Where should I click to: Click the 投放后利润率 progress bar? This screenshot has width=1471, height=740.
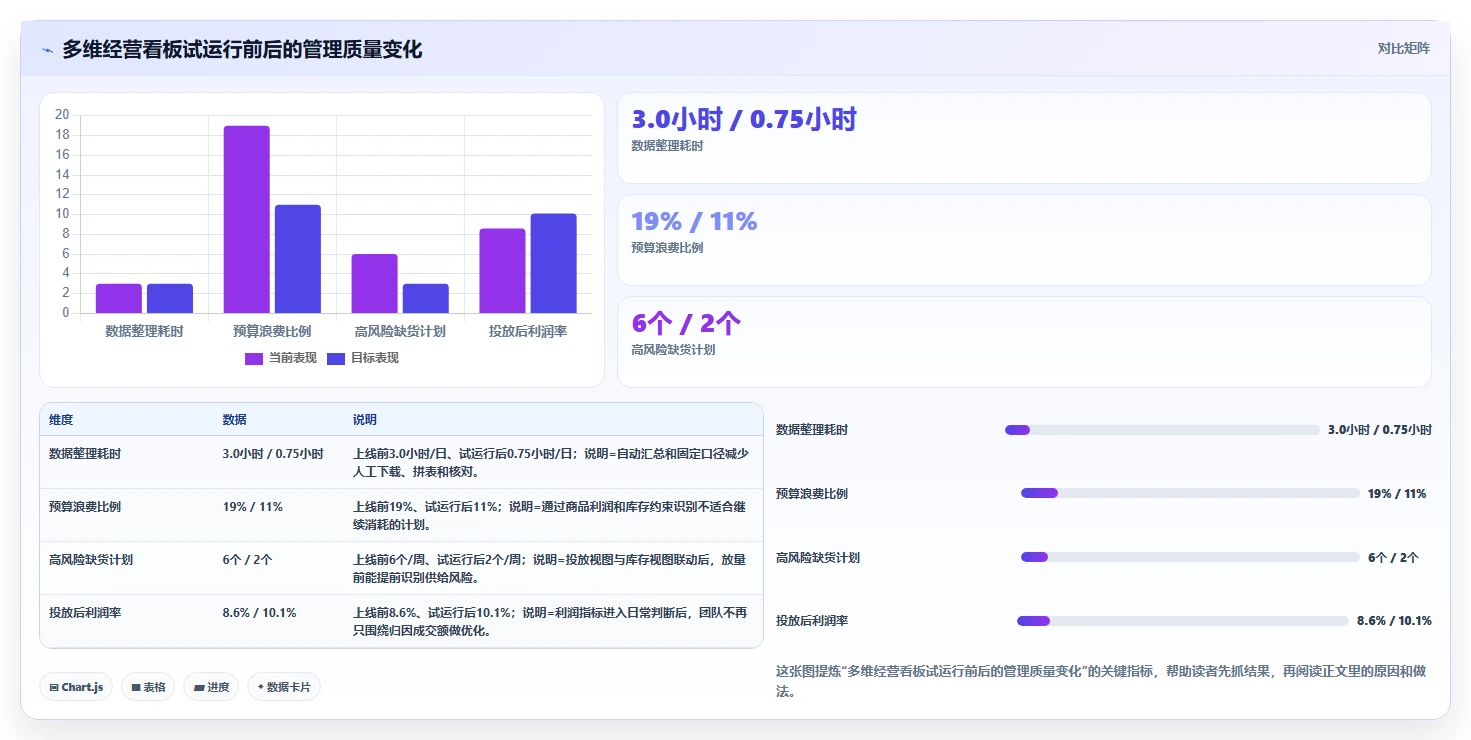coord(1183,621)
